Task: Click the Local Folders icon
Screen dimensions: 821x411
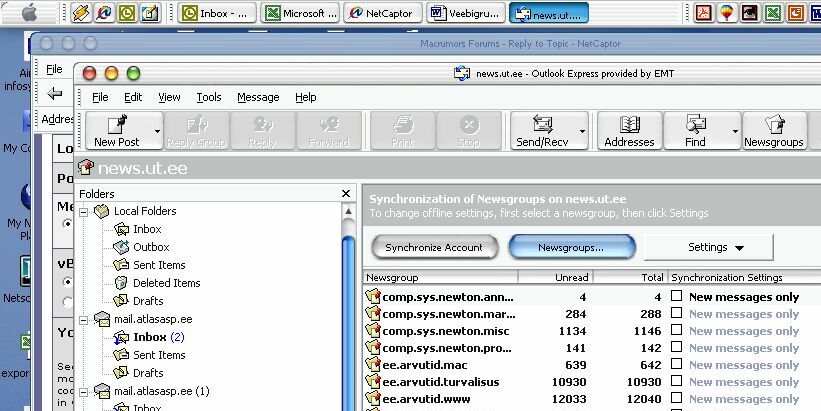Action: click(x=102, y=212)
